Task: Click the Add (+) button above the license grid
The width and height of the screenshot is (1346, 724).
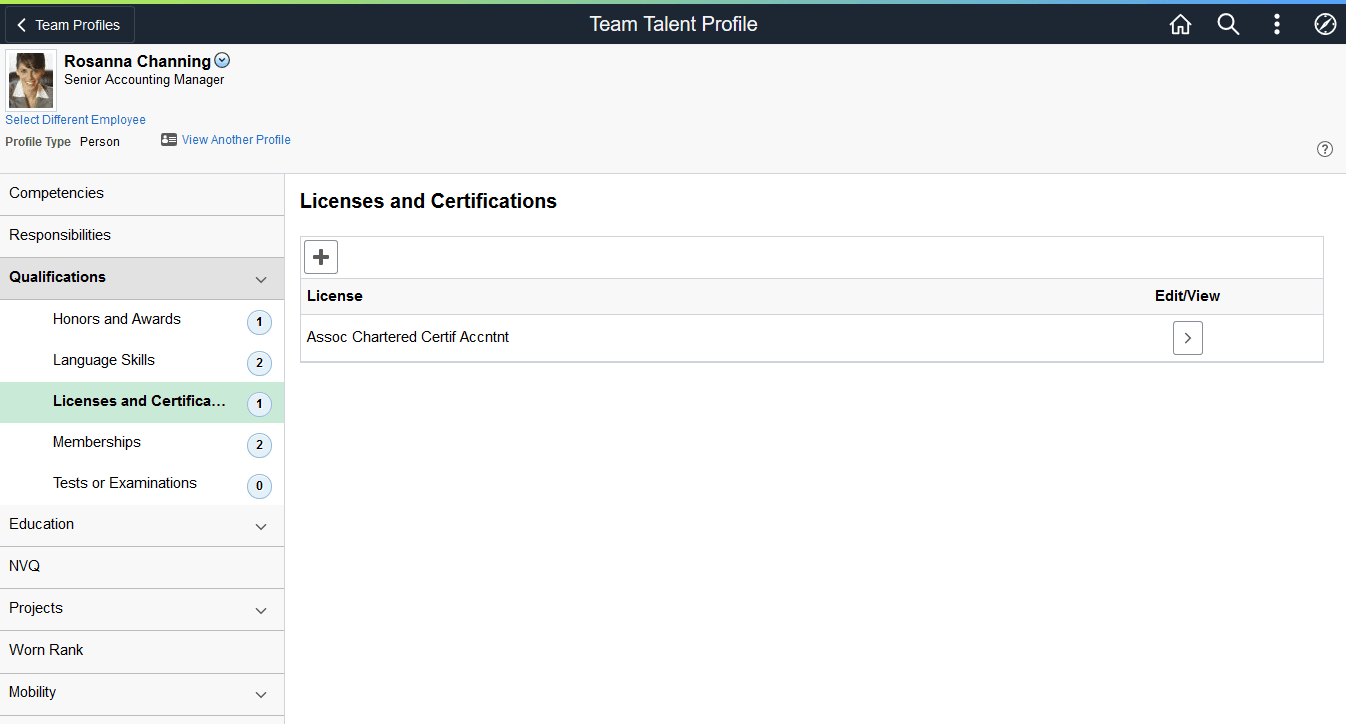Action: point(320,256)
